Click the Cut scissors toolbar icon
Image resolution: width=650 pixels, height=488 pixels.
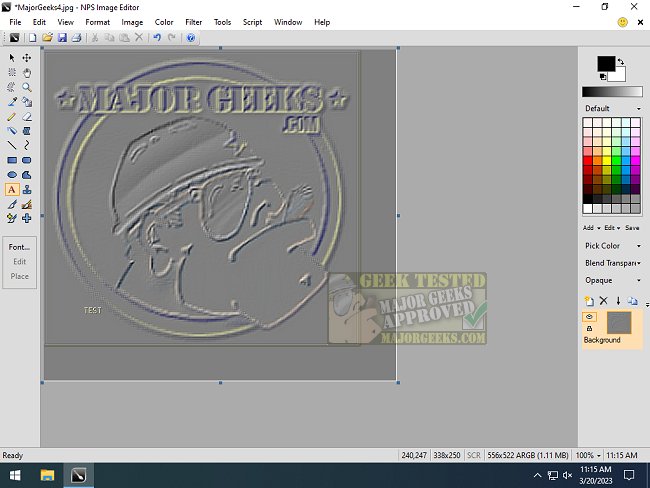95,38
